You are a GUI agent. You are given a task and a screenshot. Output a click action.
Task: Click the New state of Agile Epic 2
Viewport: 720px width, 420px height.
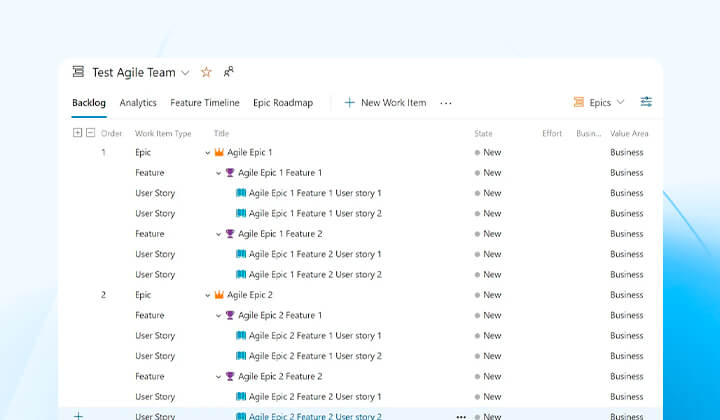pos(488,295)
